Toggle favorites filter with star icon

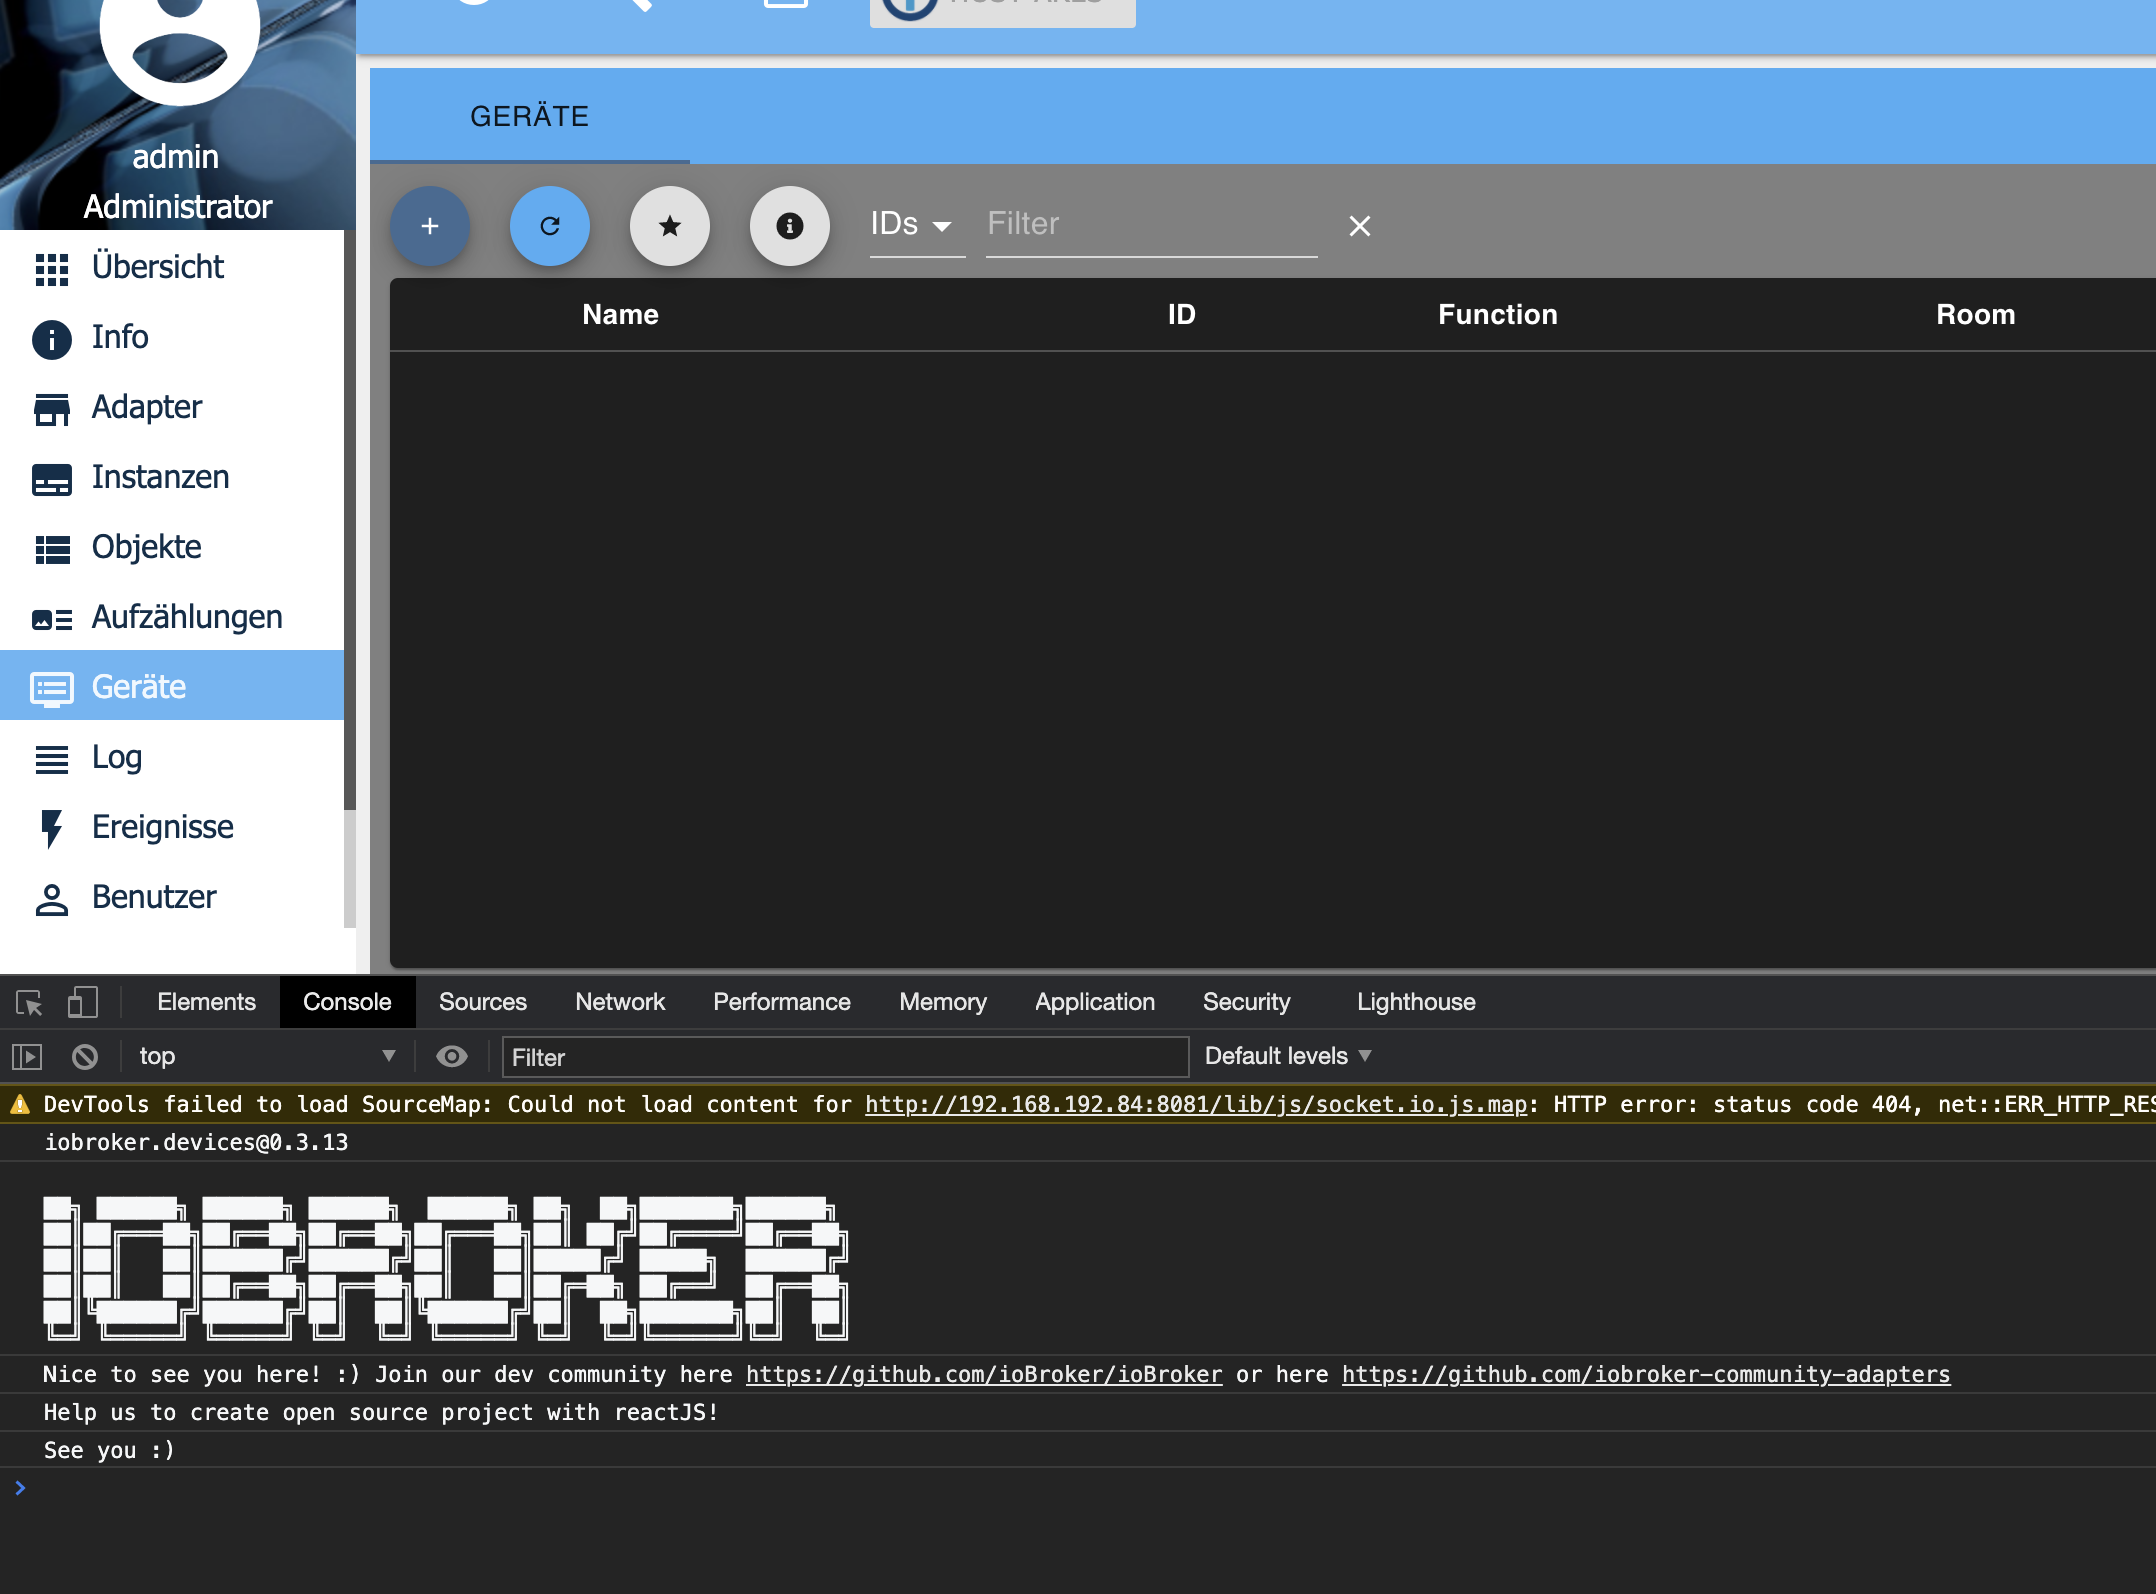670,226
